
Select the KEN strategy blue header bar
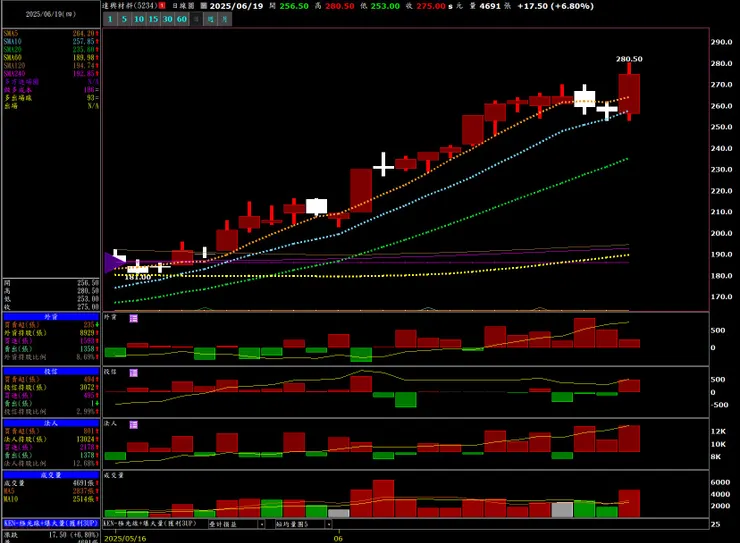tap(51, 523)
